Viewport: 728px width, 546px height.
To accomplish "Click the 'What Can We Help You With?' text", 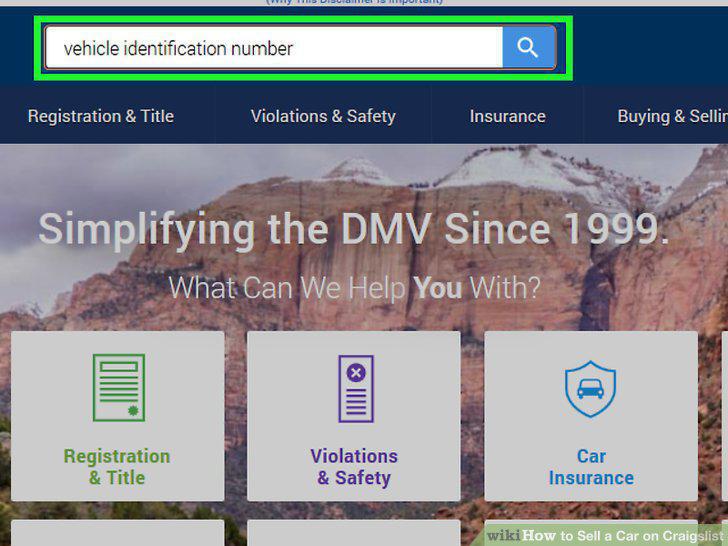I will point(355,287).
